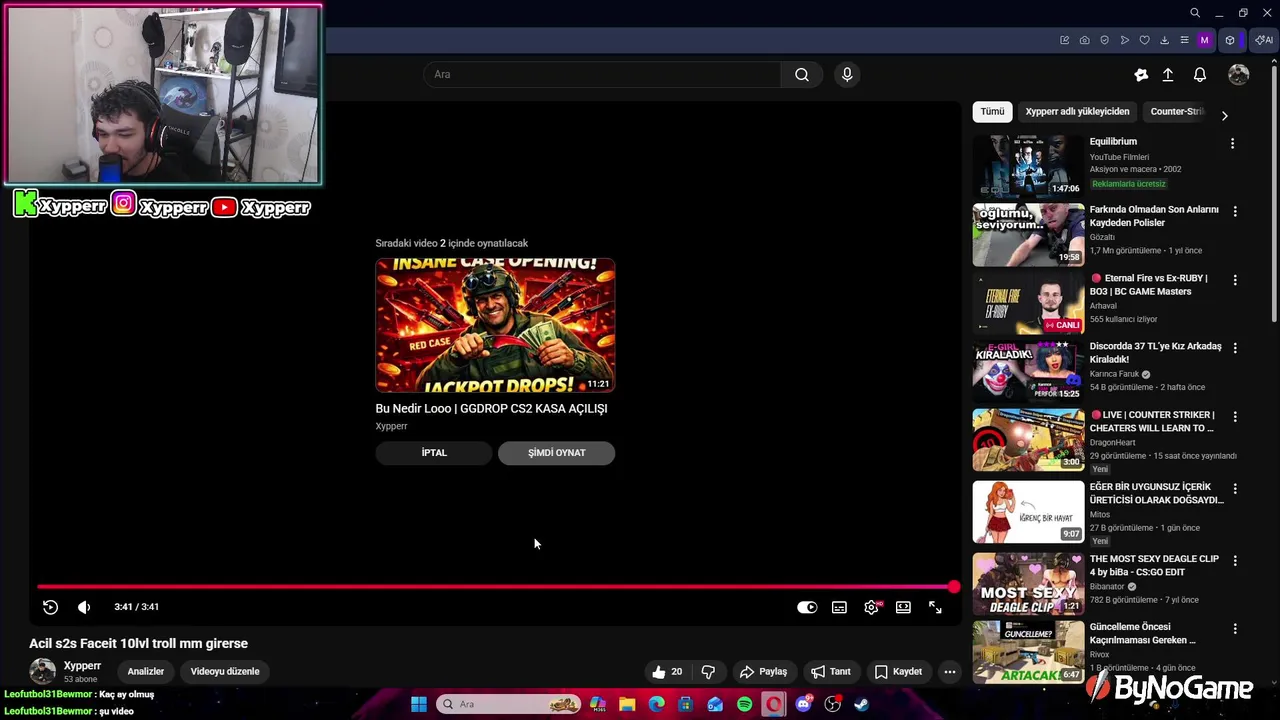Open more actions with the three-dot button
Image resolution: width=1280 pixels, height=720 pixels.
950,672
